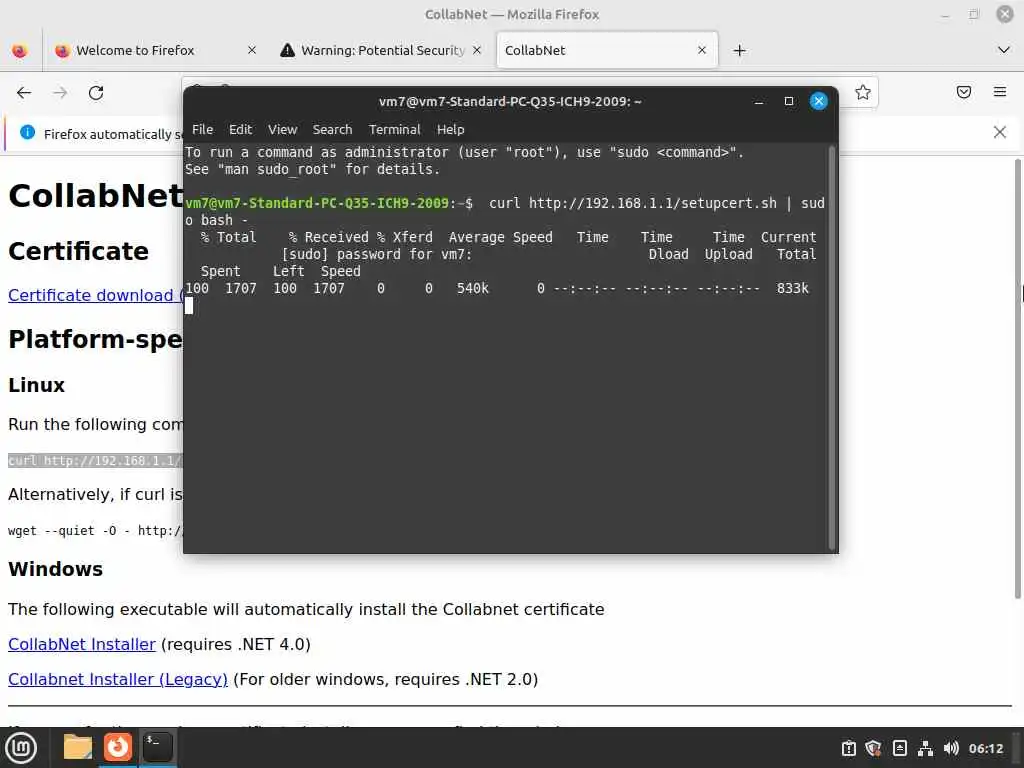Close the Firefox window
This screenshot has width=1024, height=768.
(x=1004, y=14)
